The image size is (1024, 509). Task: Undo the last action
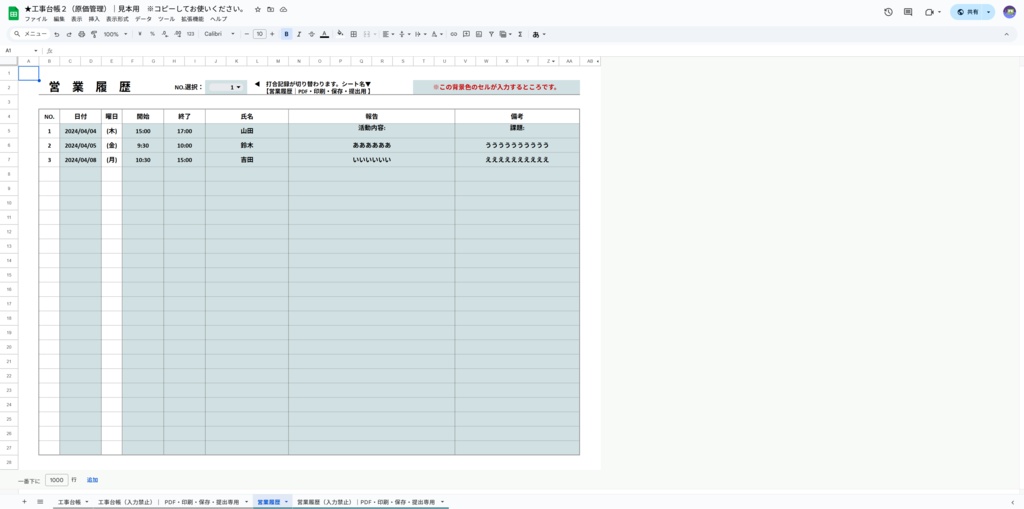tap(57, 34)
